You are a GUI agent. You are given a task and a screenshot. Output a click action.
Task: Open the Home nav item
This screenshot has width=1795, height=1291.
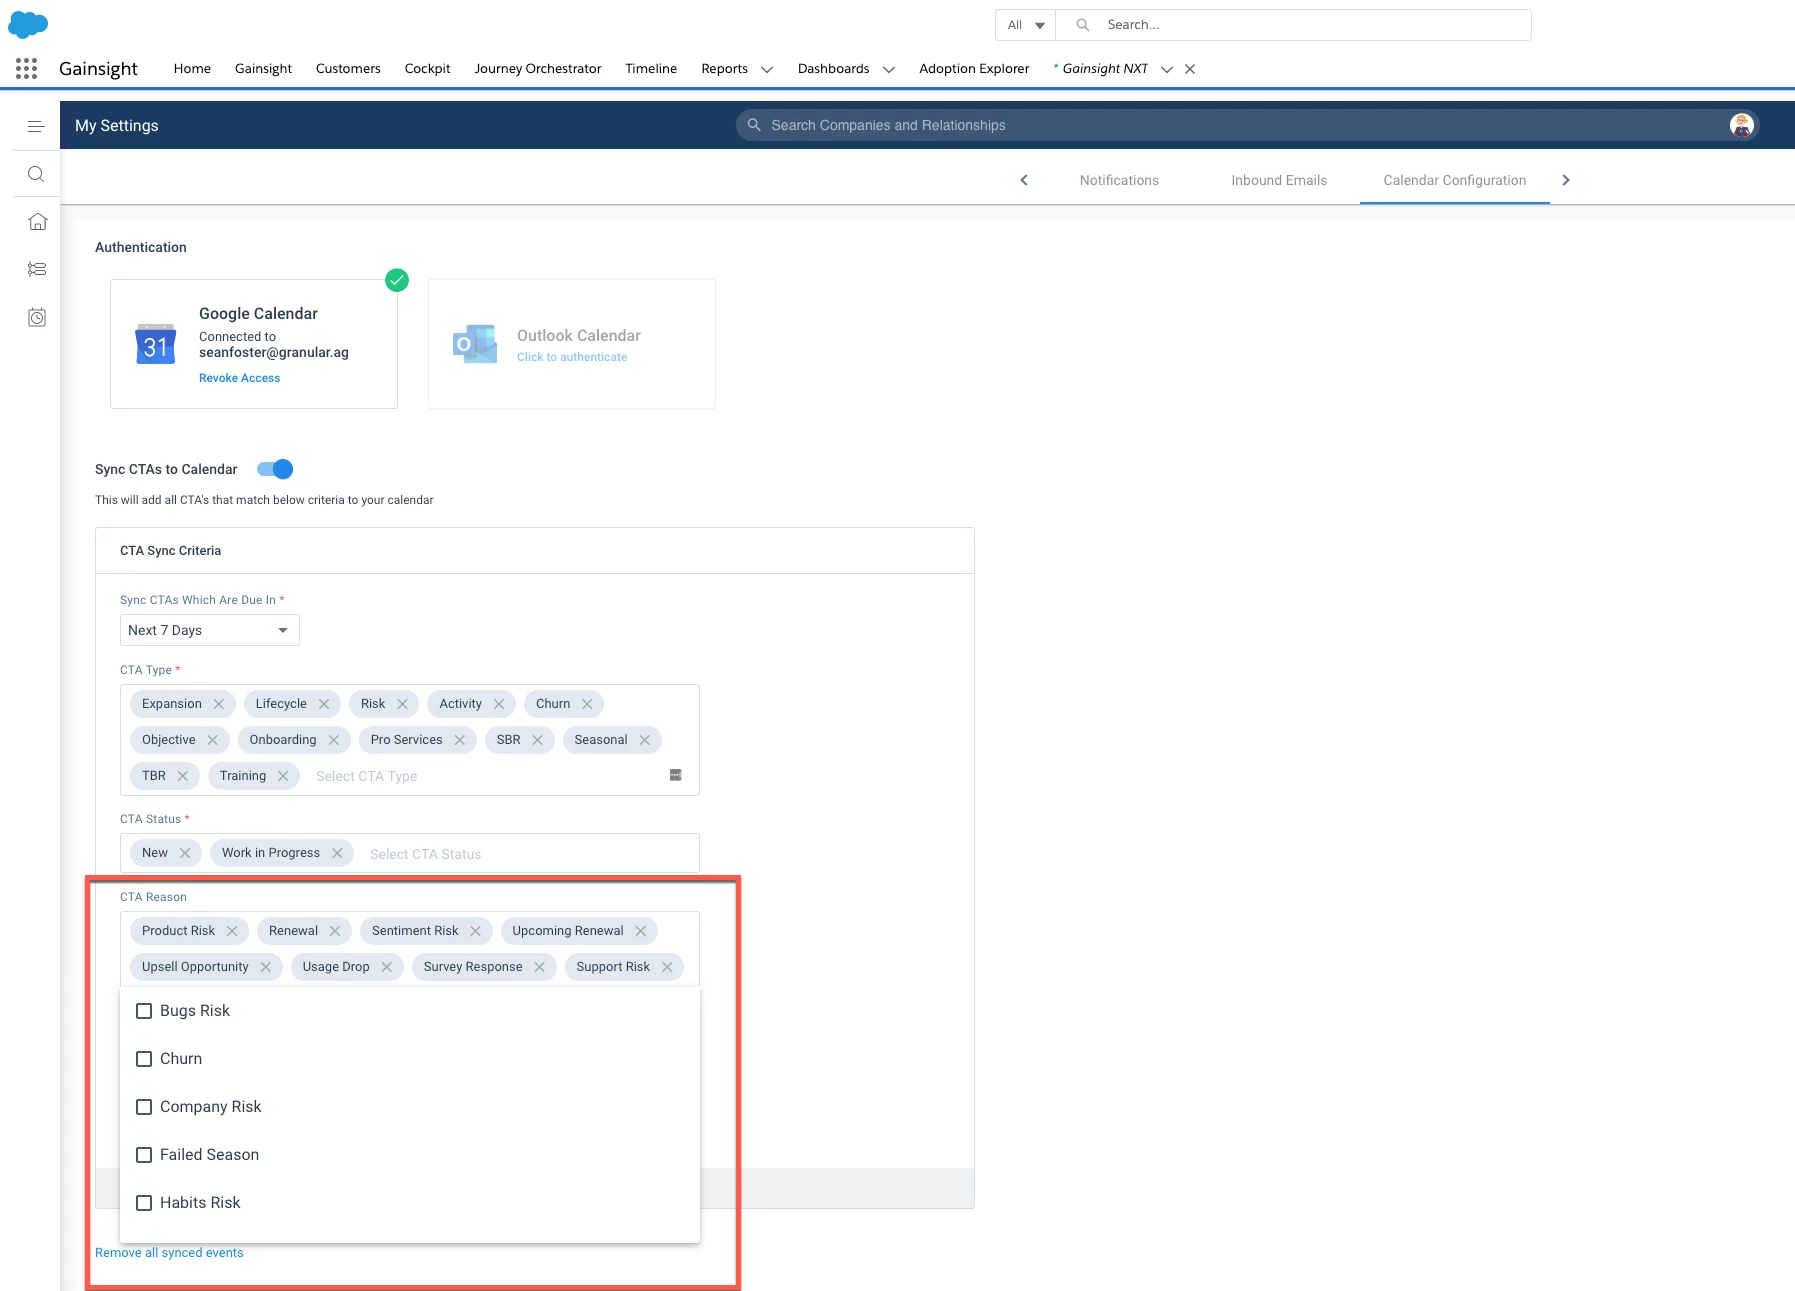pos(192,68)
